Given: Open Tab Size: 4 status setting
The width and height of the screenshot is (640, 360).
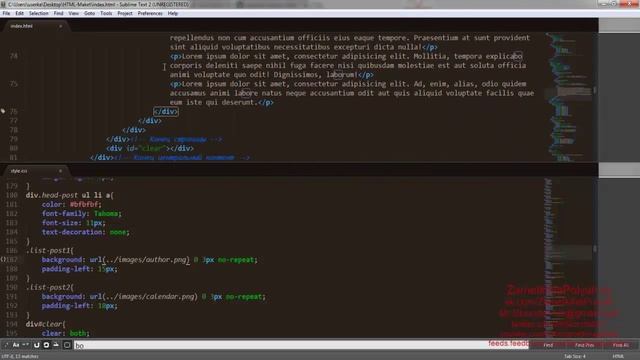Looking at the screenshot, I should [x=575, y=356].
